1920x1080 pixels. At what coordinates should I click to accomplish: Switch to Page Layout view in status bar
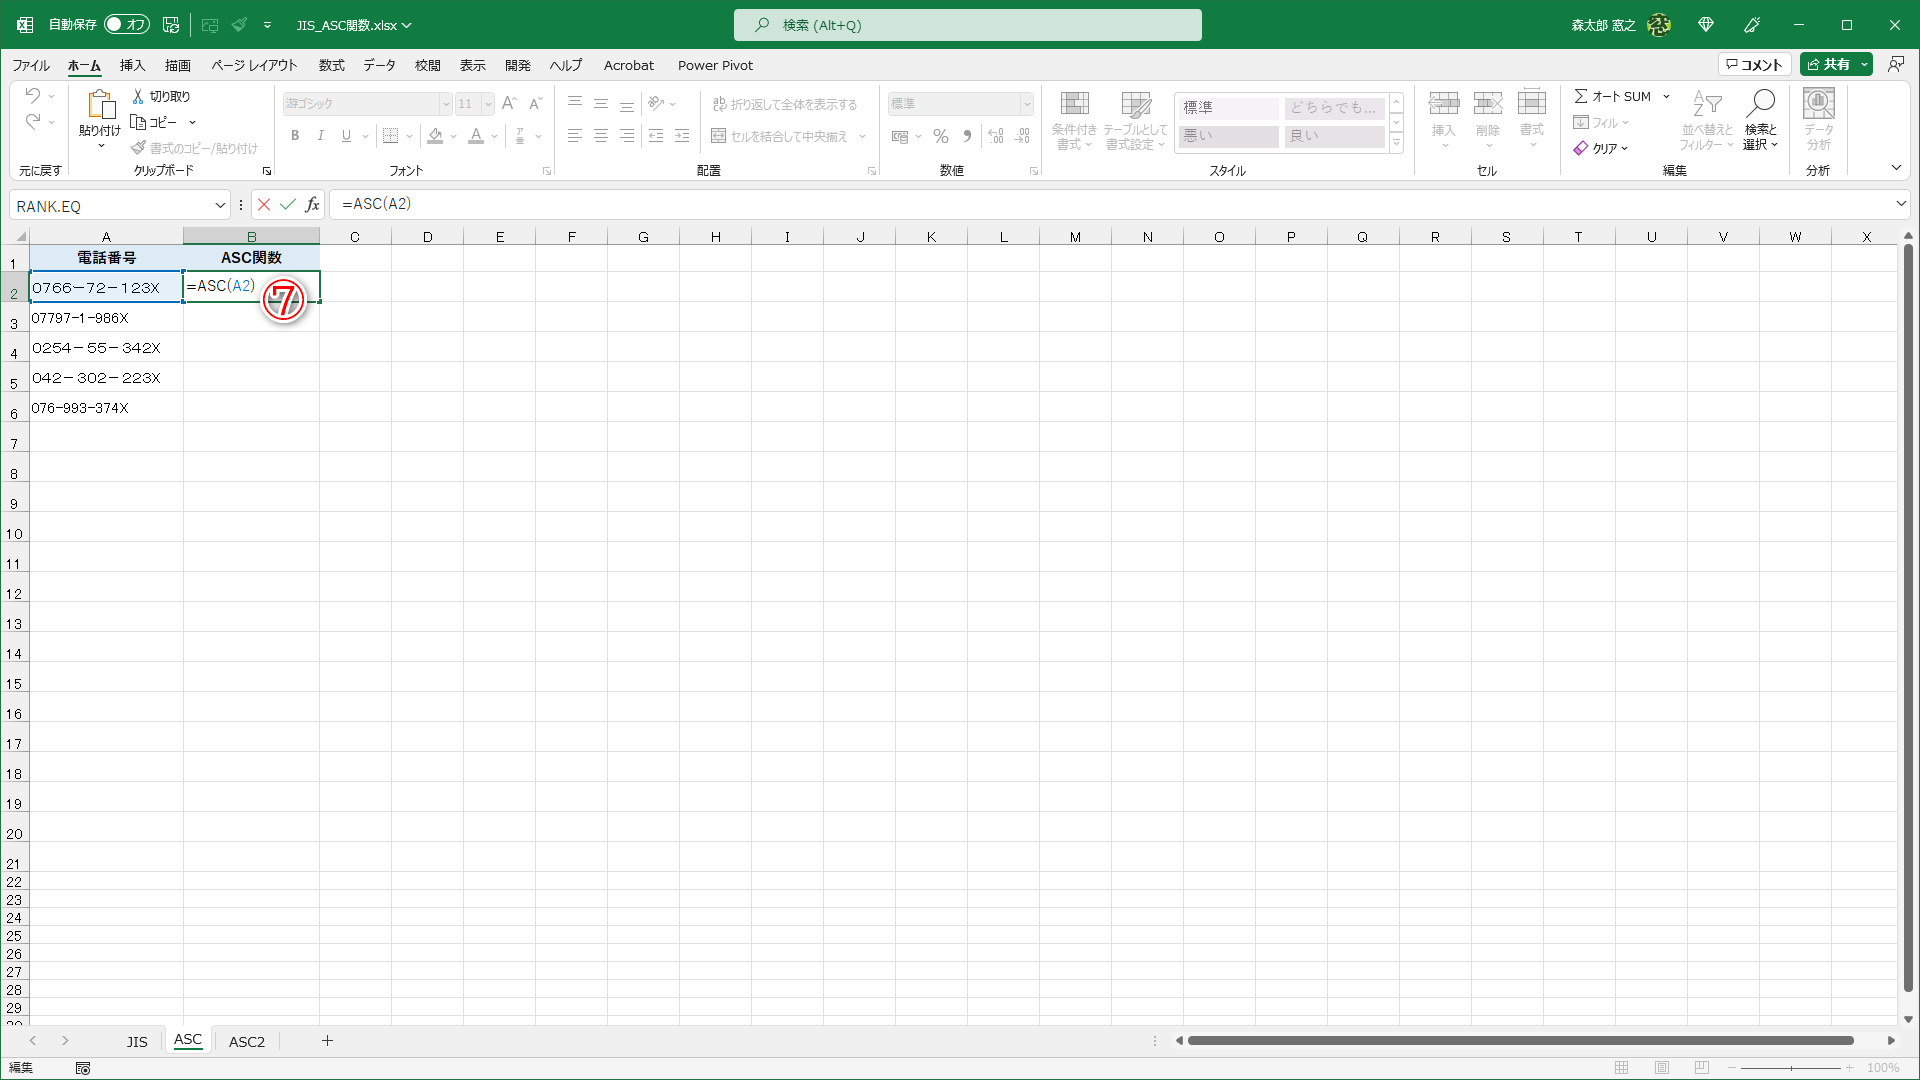(x=1662, y=1068)
